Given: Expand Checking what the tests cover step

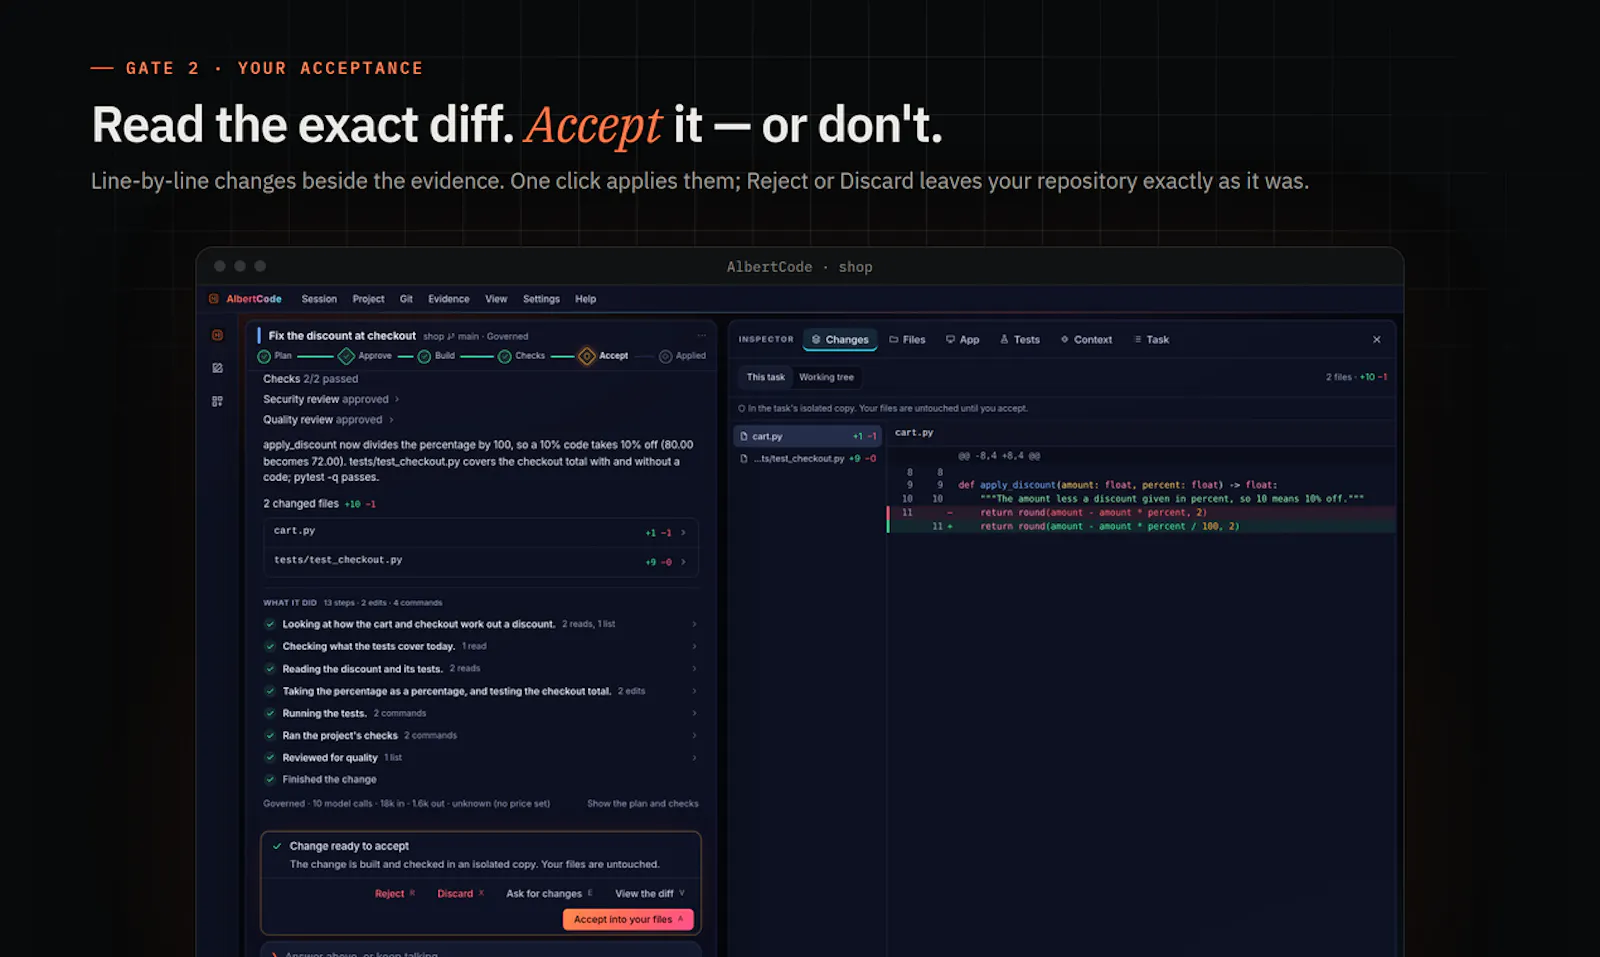Looking at the screenshot, I should 480,646.
